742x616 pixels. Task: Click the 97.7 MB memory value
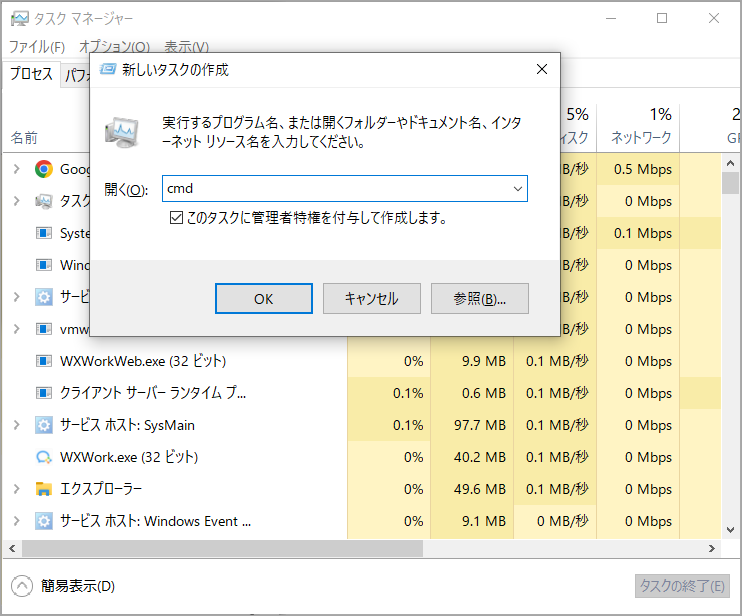(480, 425)
